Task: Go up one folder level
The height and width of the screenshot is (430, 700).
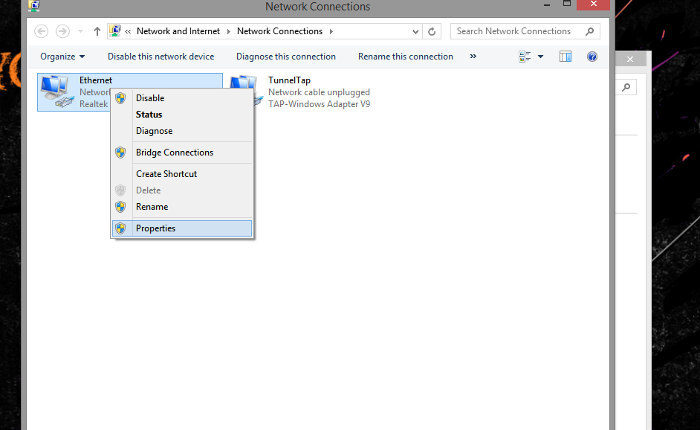Action: [x=97, y=31]
